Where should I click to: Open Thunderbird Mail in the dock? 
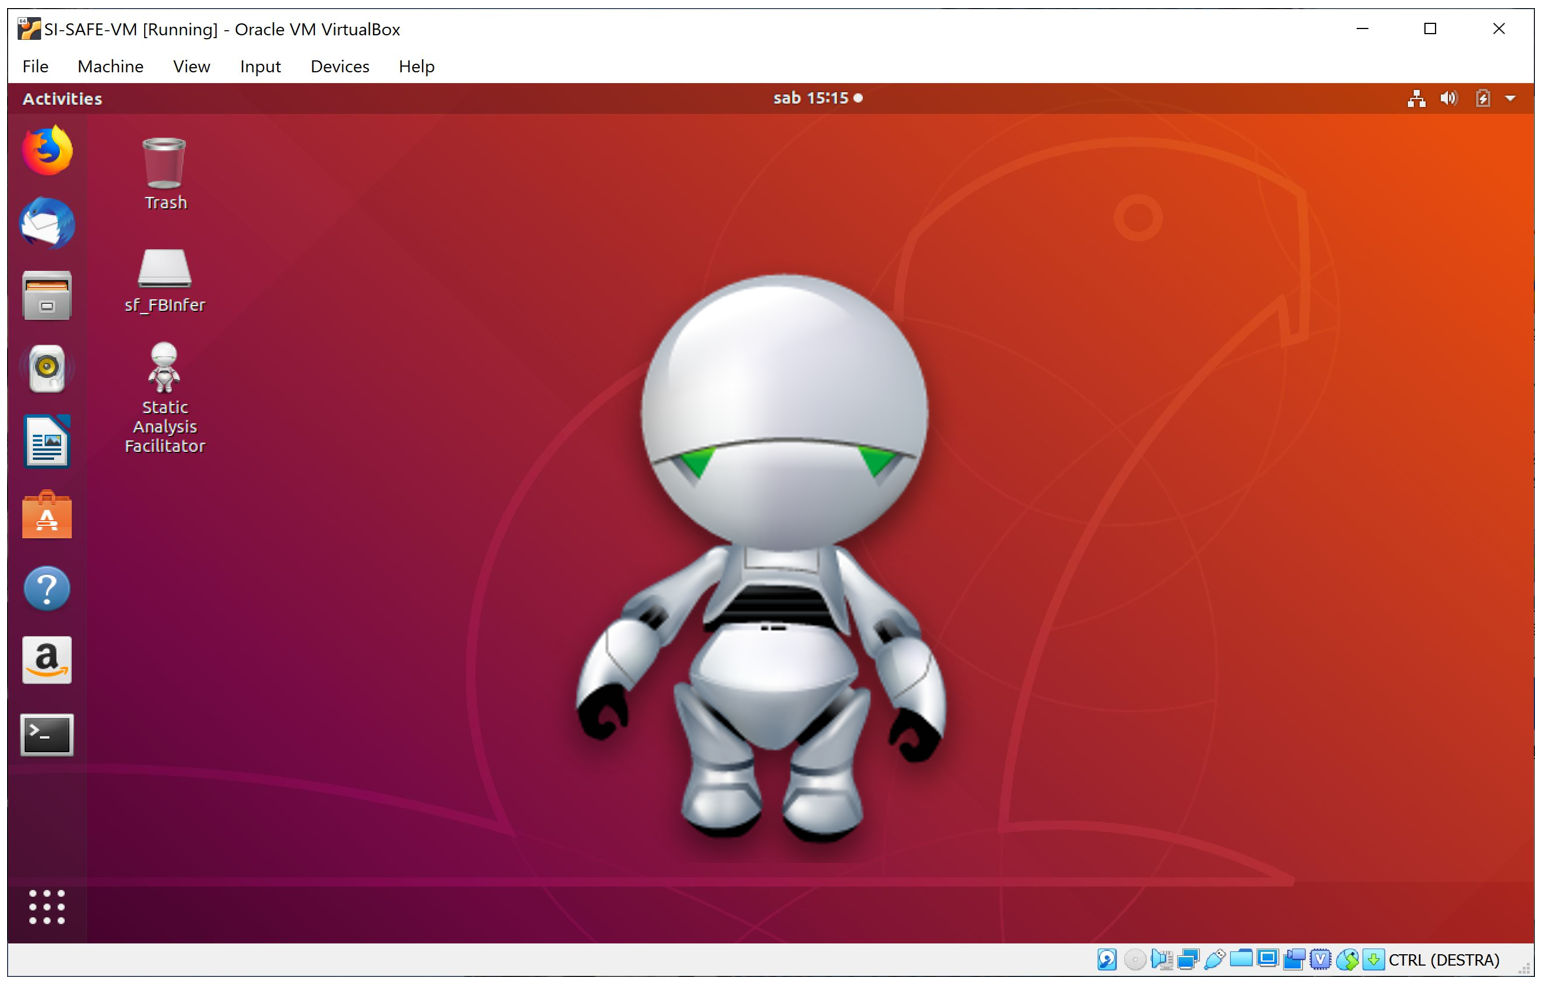tap(47, 223)
